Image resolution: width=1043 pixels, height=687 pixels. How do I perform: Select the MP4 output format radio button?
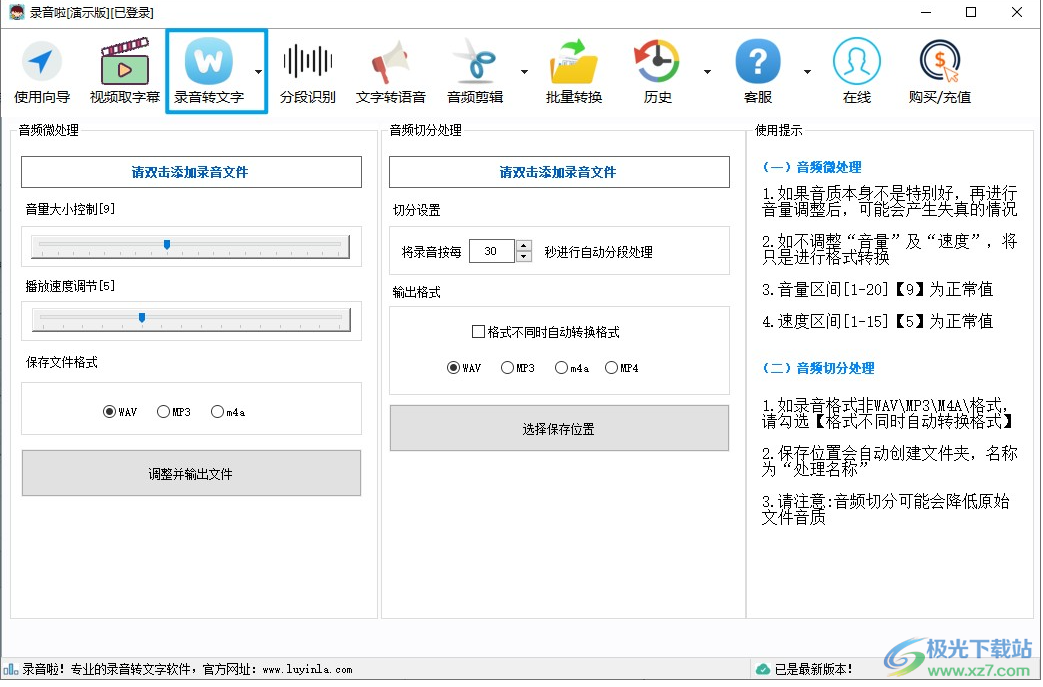tap(611, 367)
